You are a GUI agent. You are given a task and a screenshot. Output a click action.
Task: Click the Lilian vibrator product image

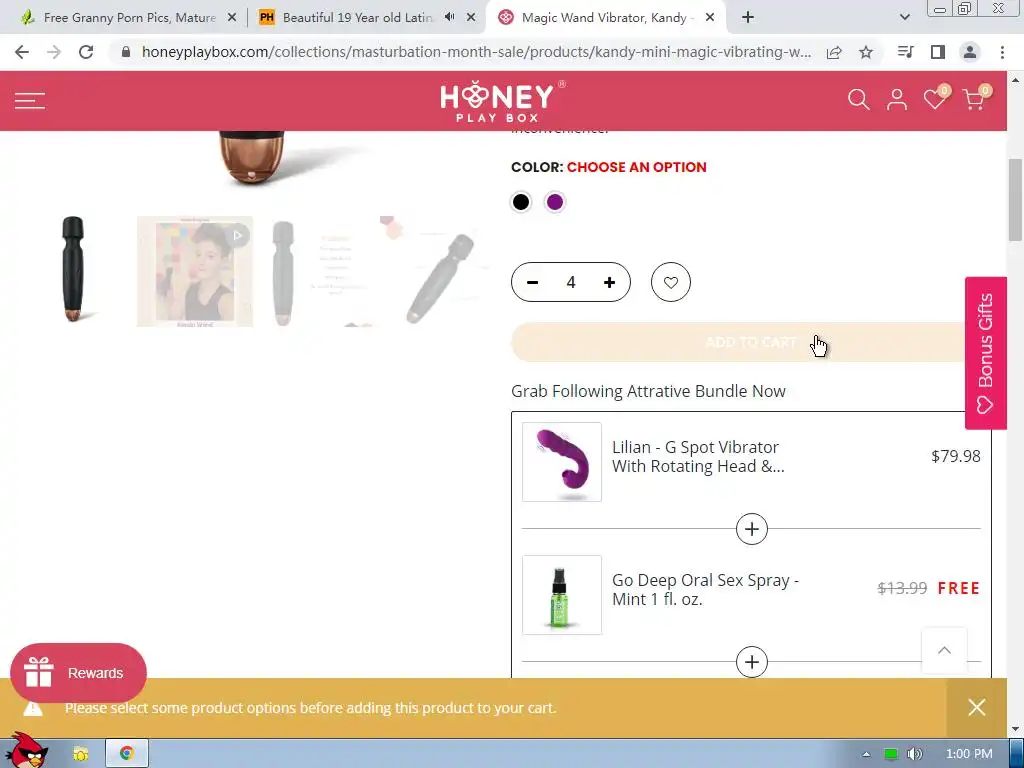(x=562, y=462)
